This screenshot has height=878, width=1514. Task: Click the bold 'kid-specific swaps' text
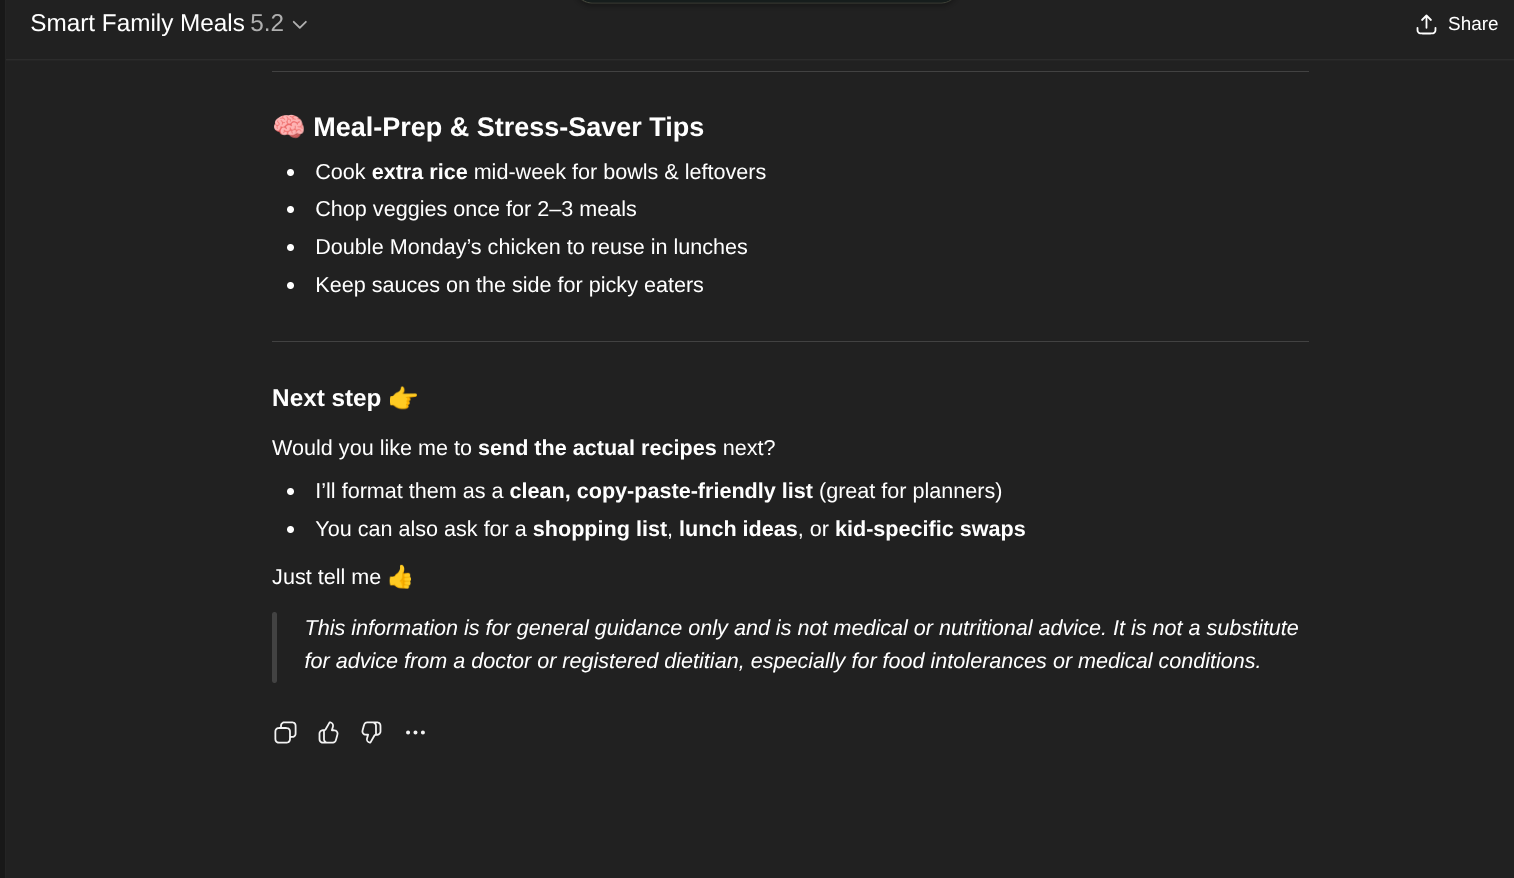930,529
